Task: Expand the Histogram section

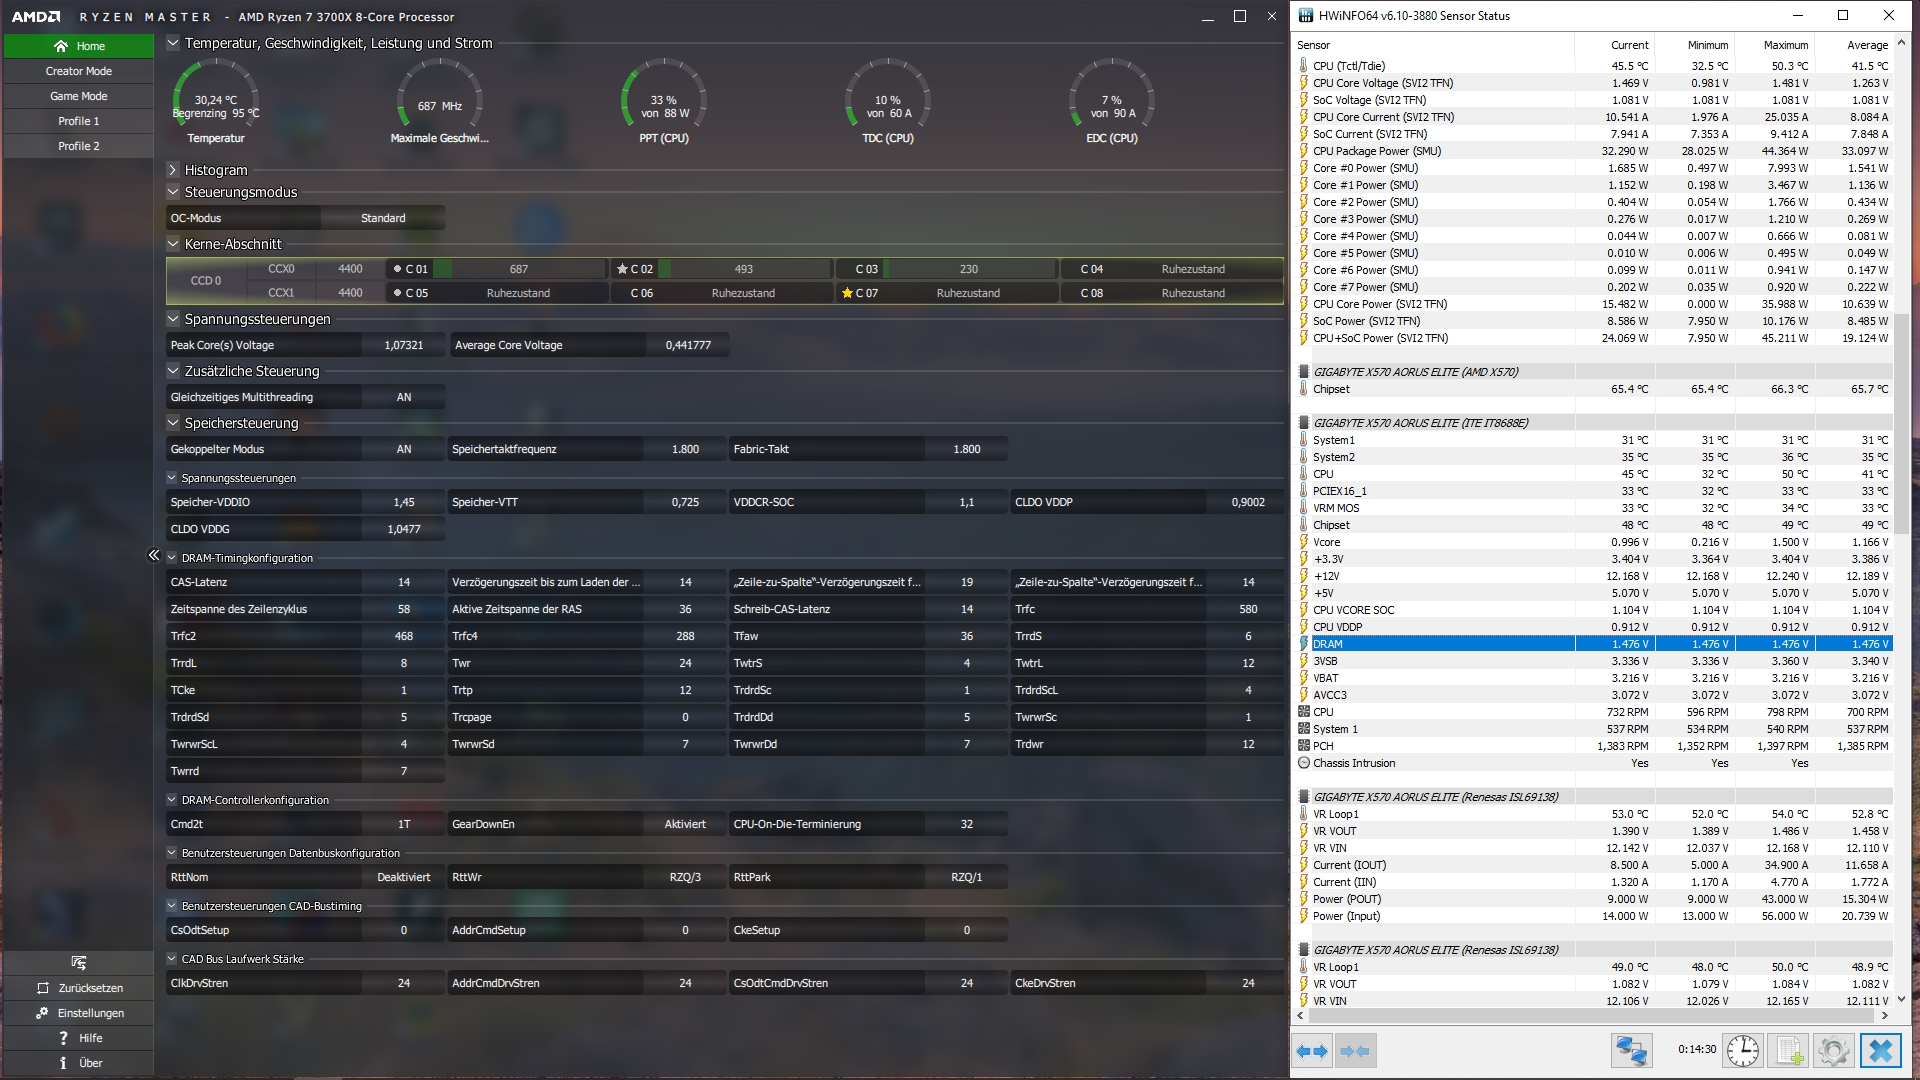Action: (173, 170)
